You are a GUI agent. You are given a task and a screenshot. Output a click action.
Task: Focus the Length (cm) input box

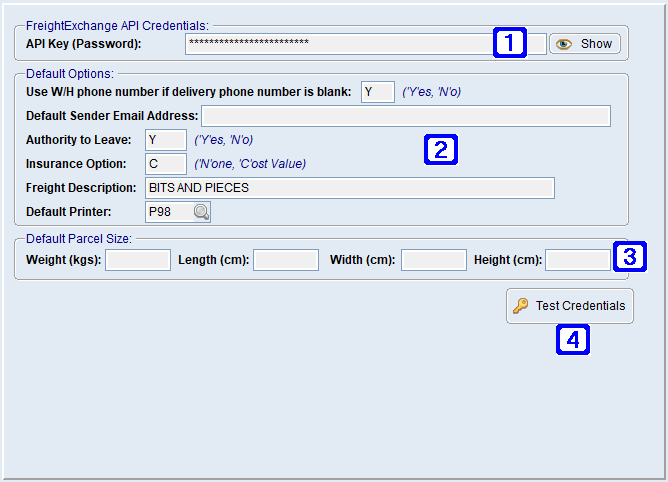[x=286, y=260]
